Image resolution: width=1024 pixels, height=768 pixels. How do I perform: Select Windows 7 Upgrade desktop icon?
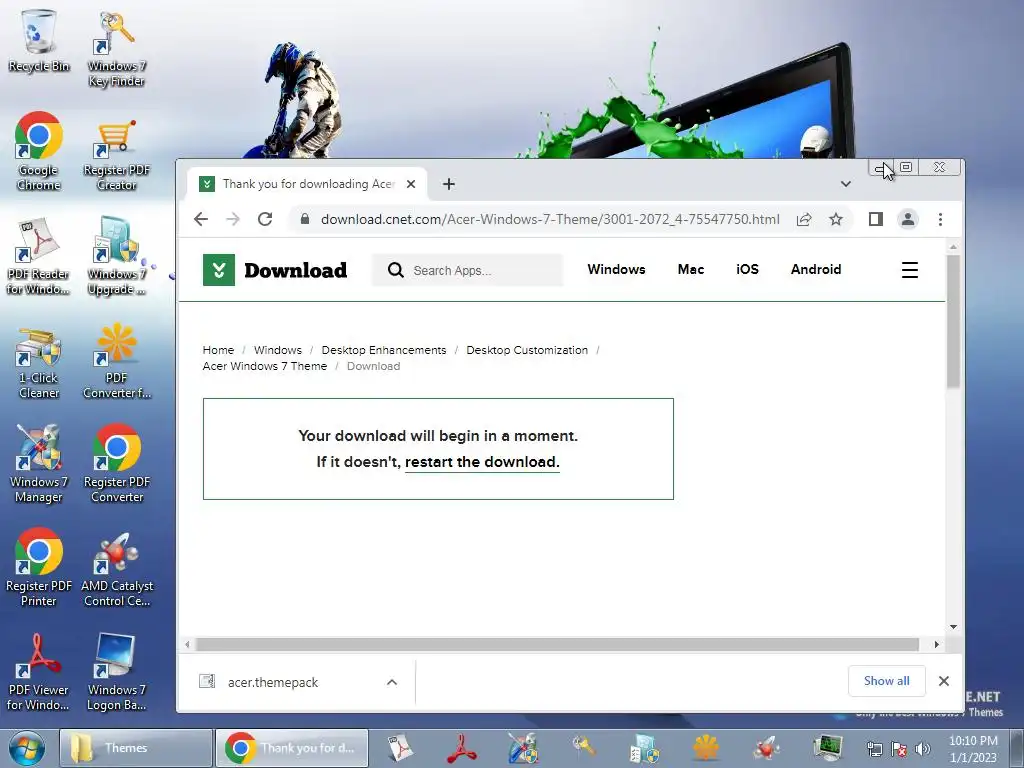tap(116, 257)
